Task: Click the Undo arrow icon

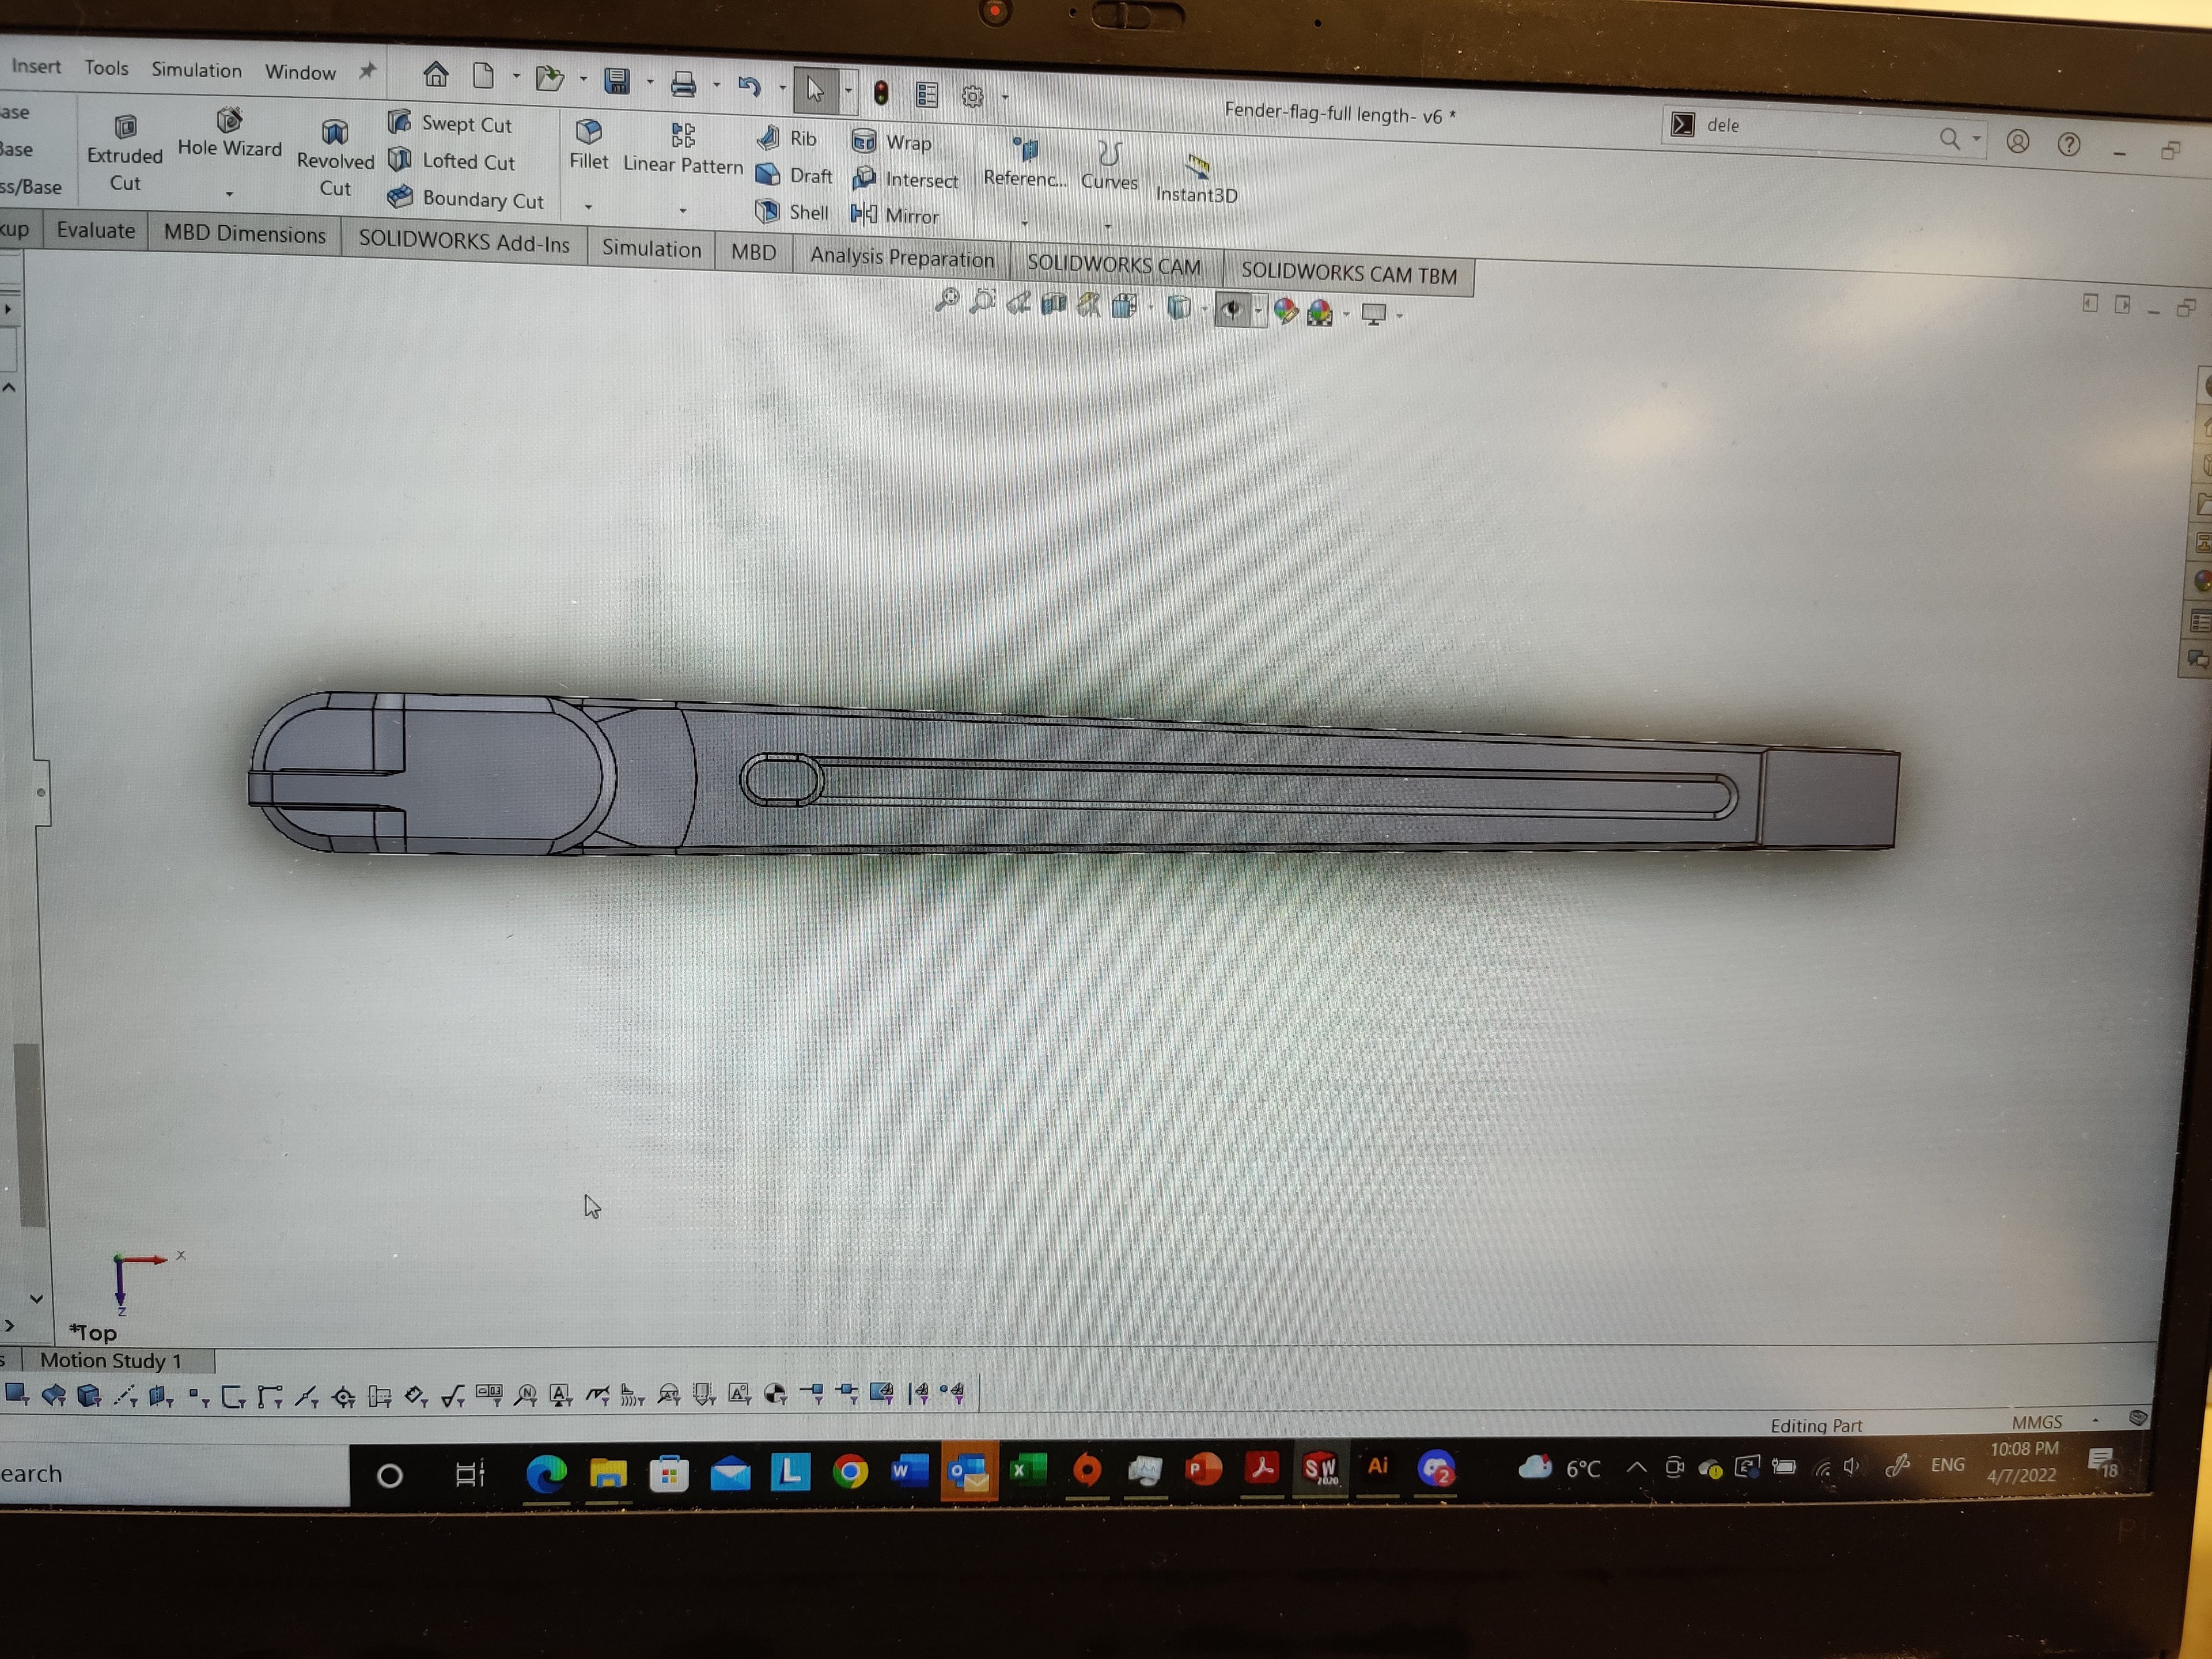Action: (x=749, y=87)
